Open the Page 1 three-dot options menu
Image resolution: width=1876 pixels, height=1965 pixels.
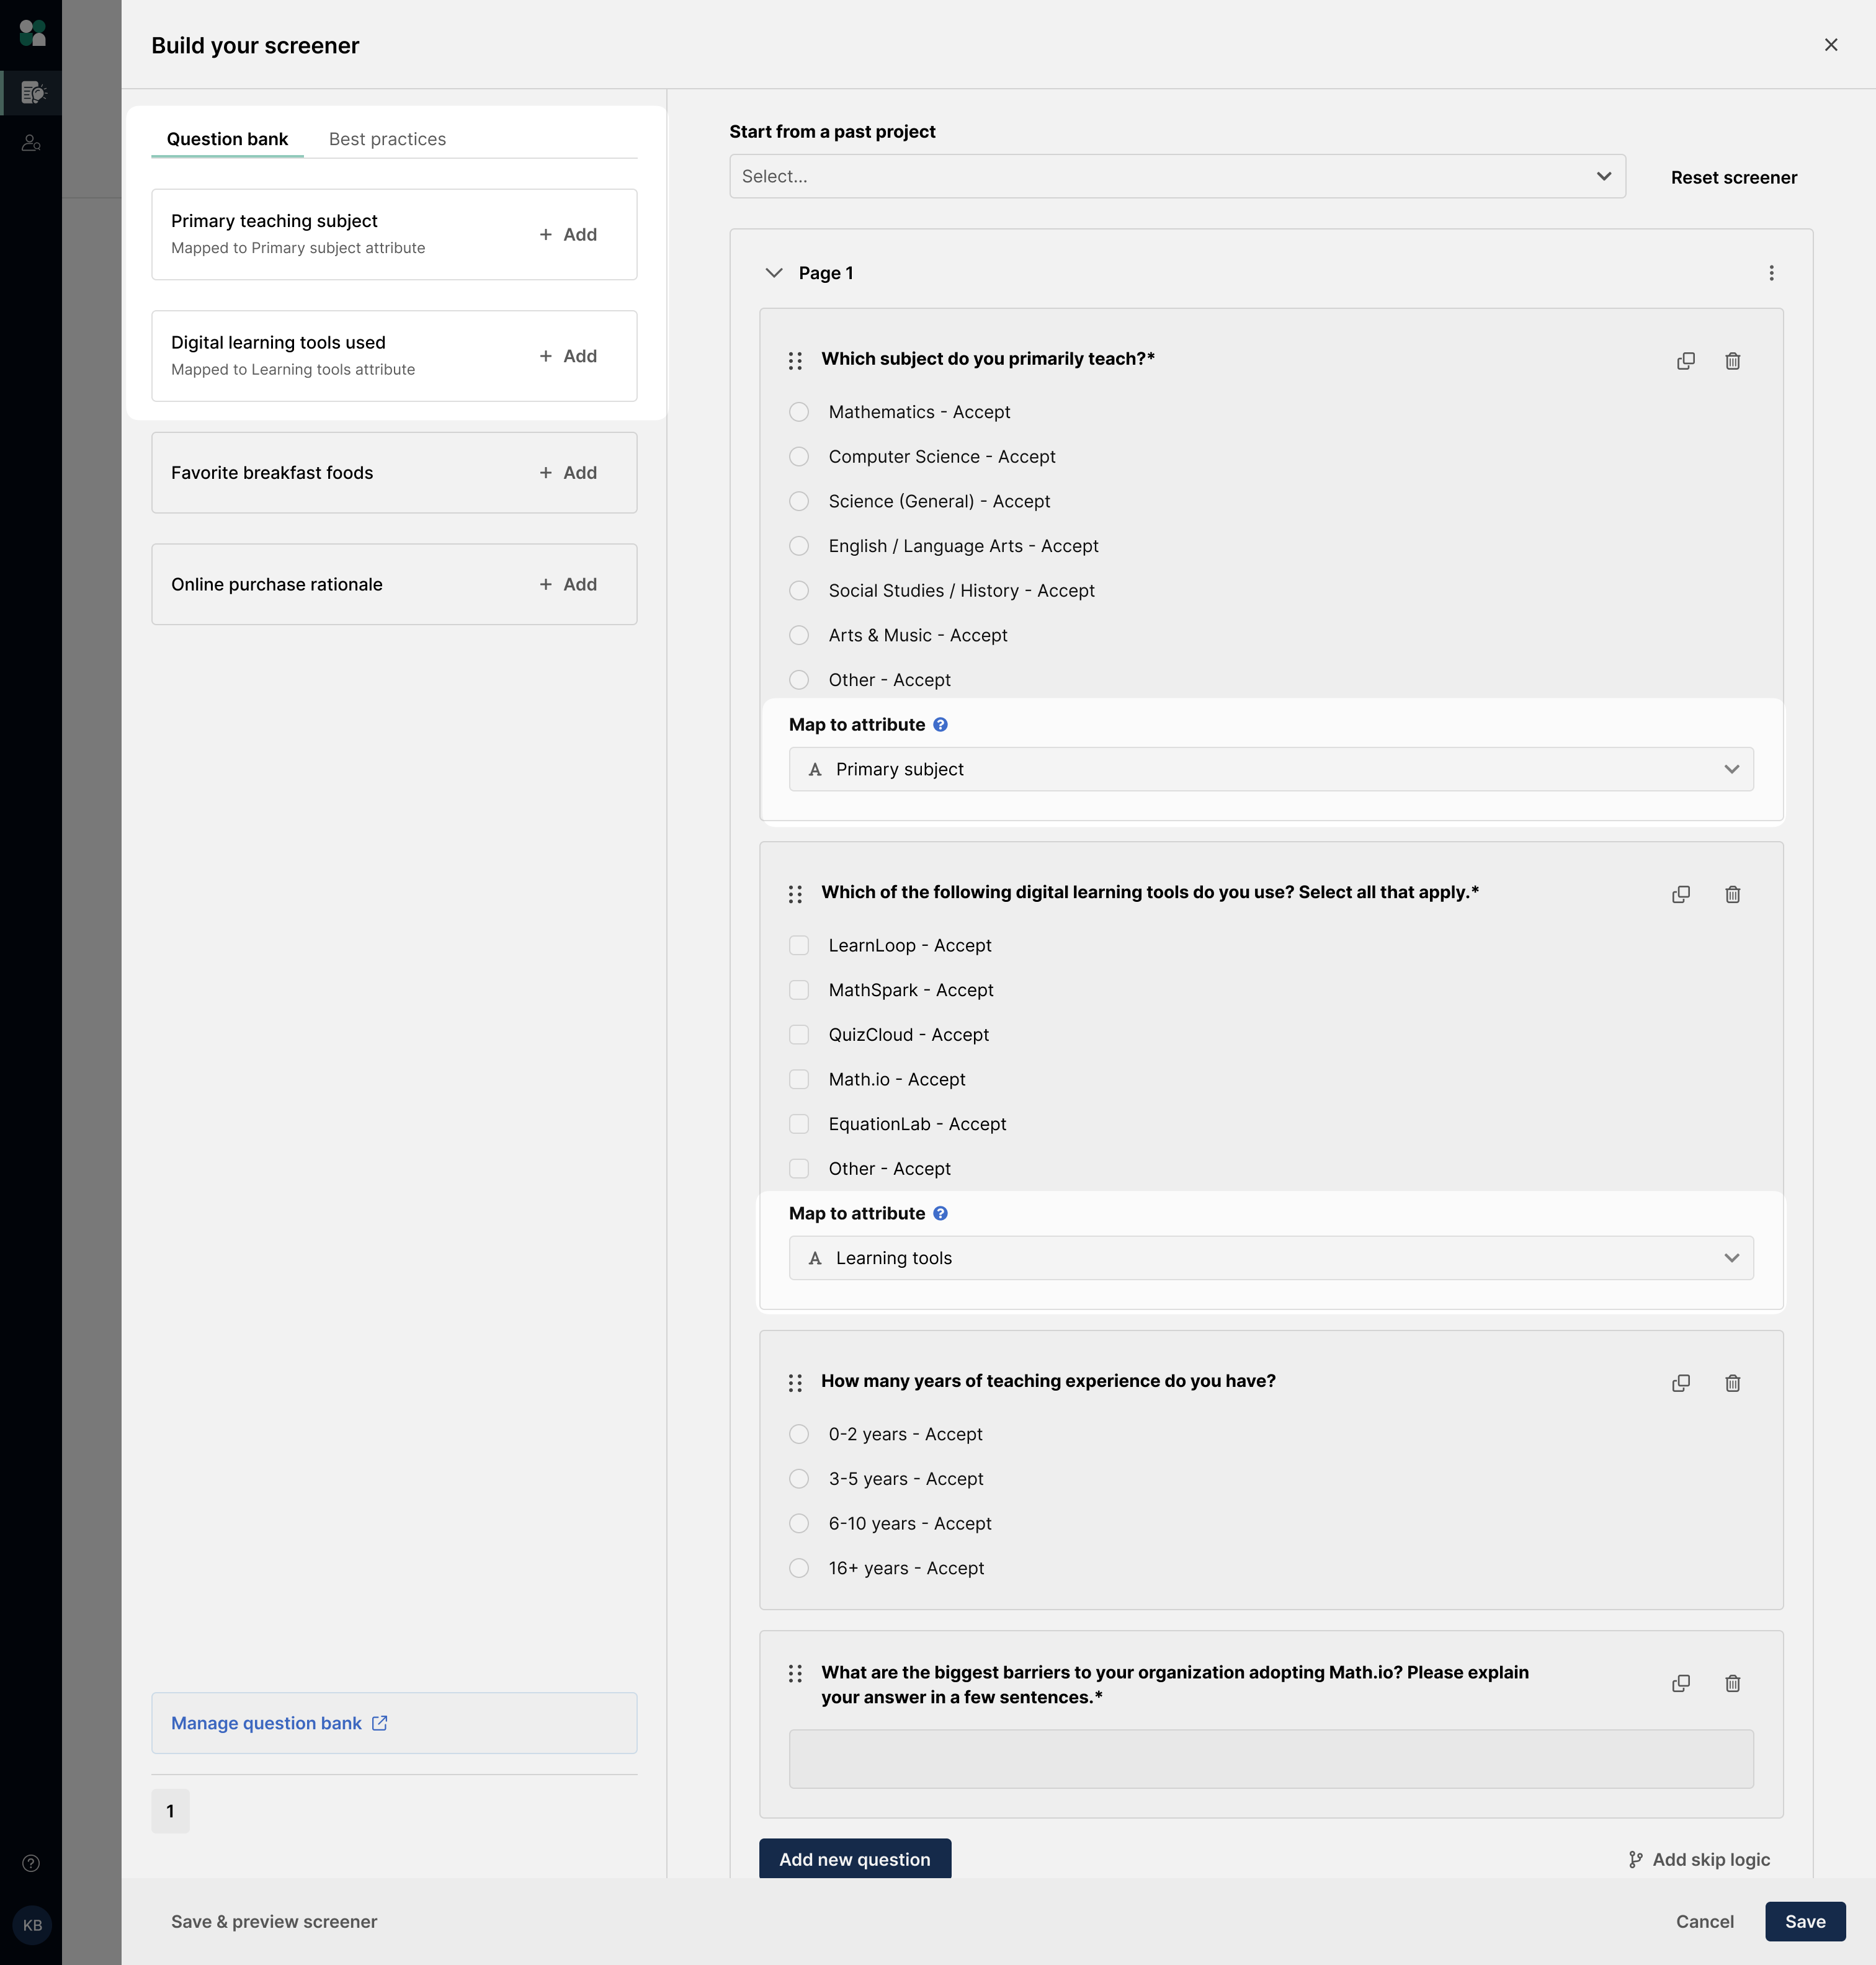coord(1771,273)
